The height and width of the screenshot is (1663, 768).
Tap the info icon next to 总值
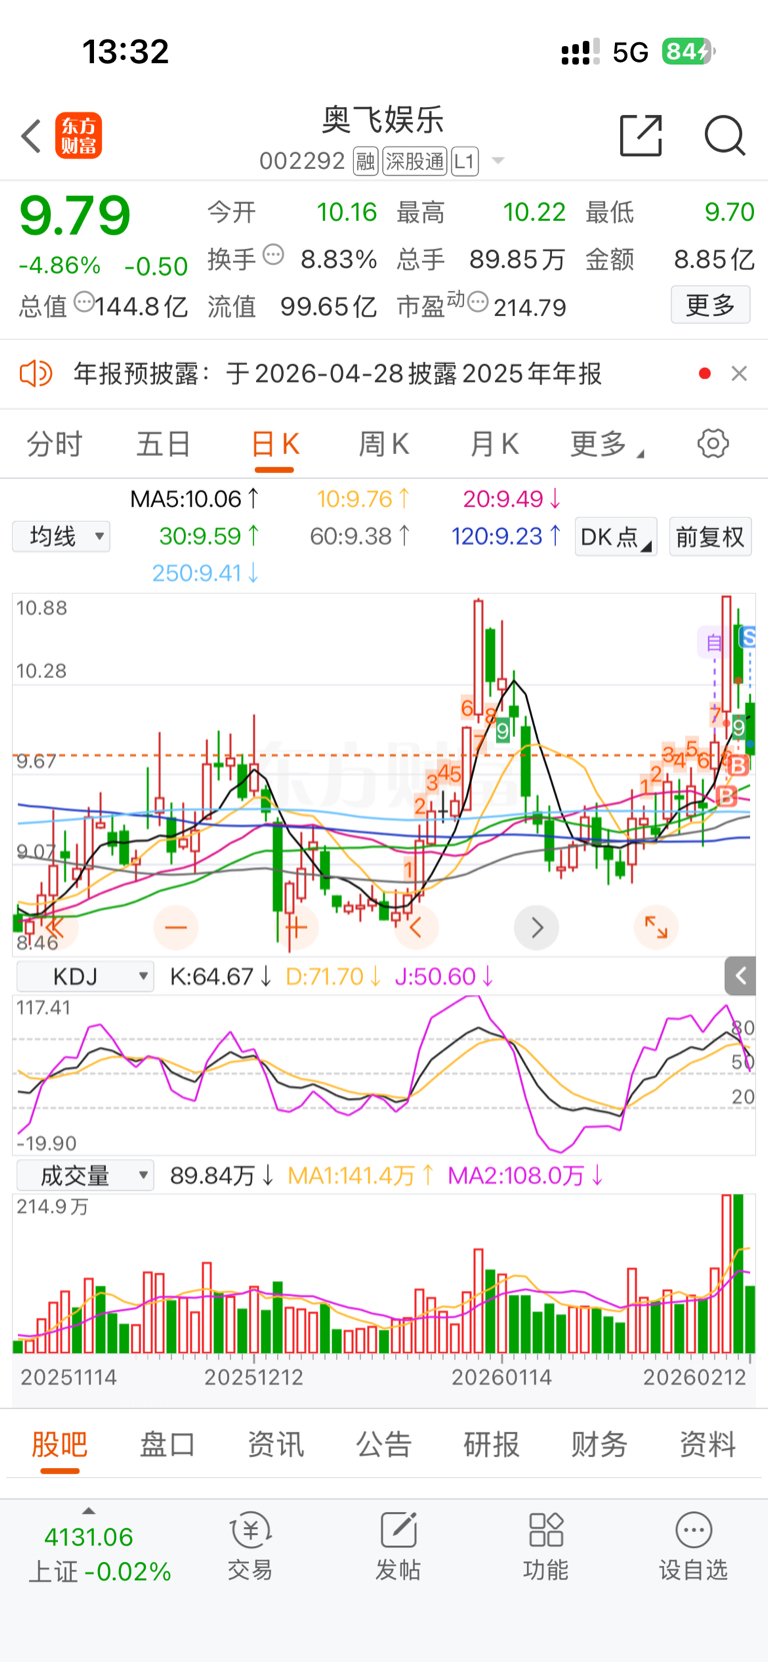[84, 302]
